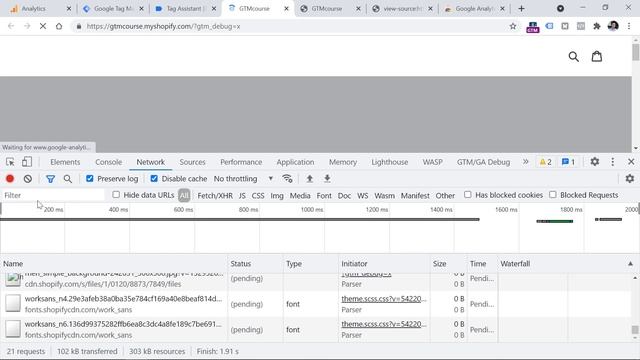Open a new browser tab

(x=521, y=9)
